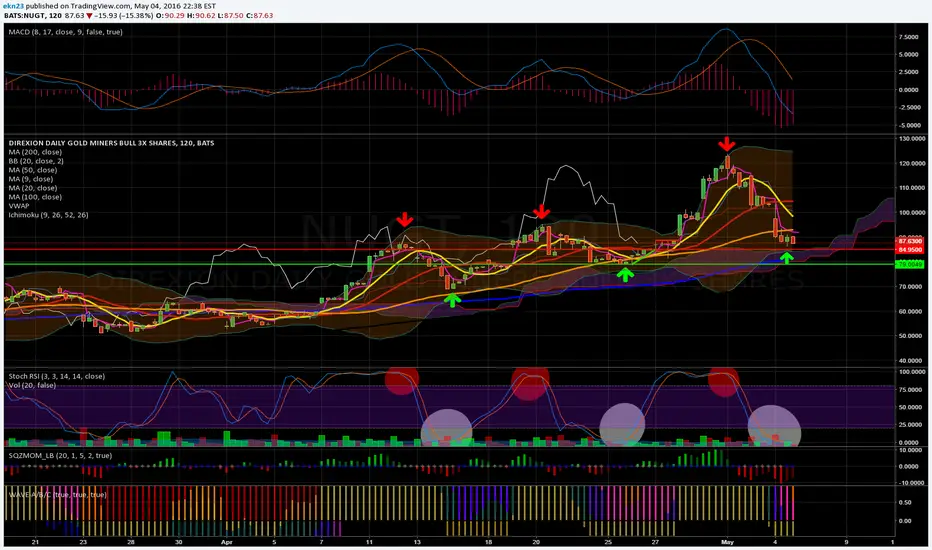Screen dimensions: 932x550
Task: Click 60.0000 on the price axis
Action: tap(911, 312)
